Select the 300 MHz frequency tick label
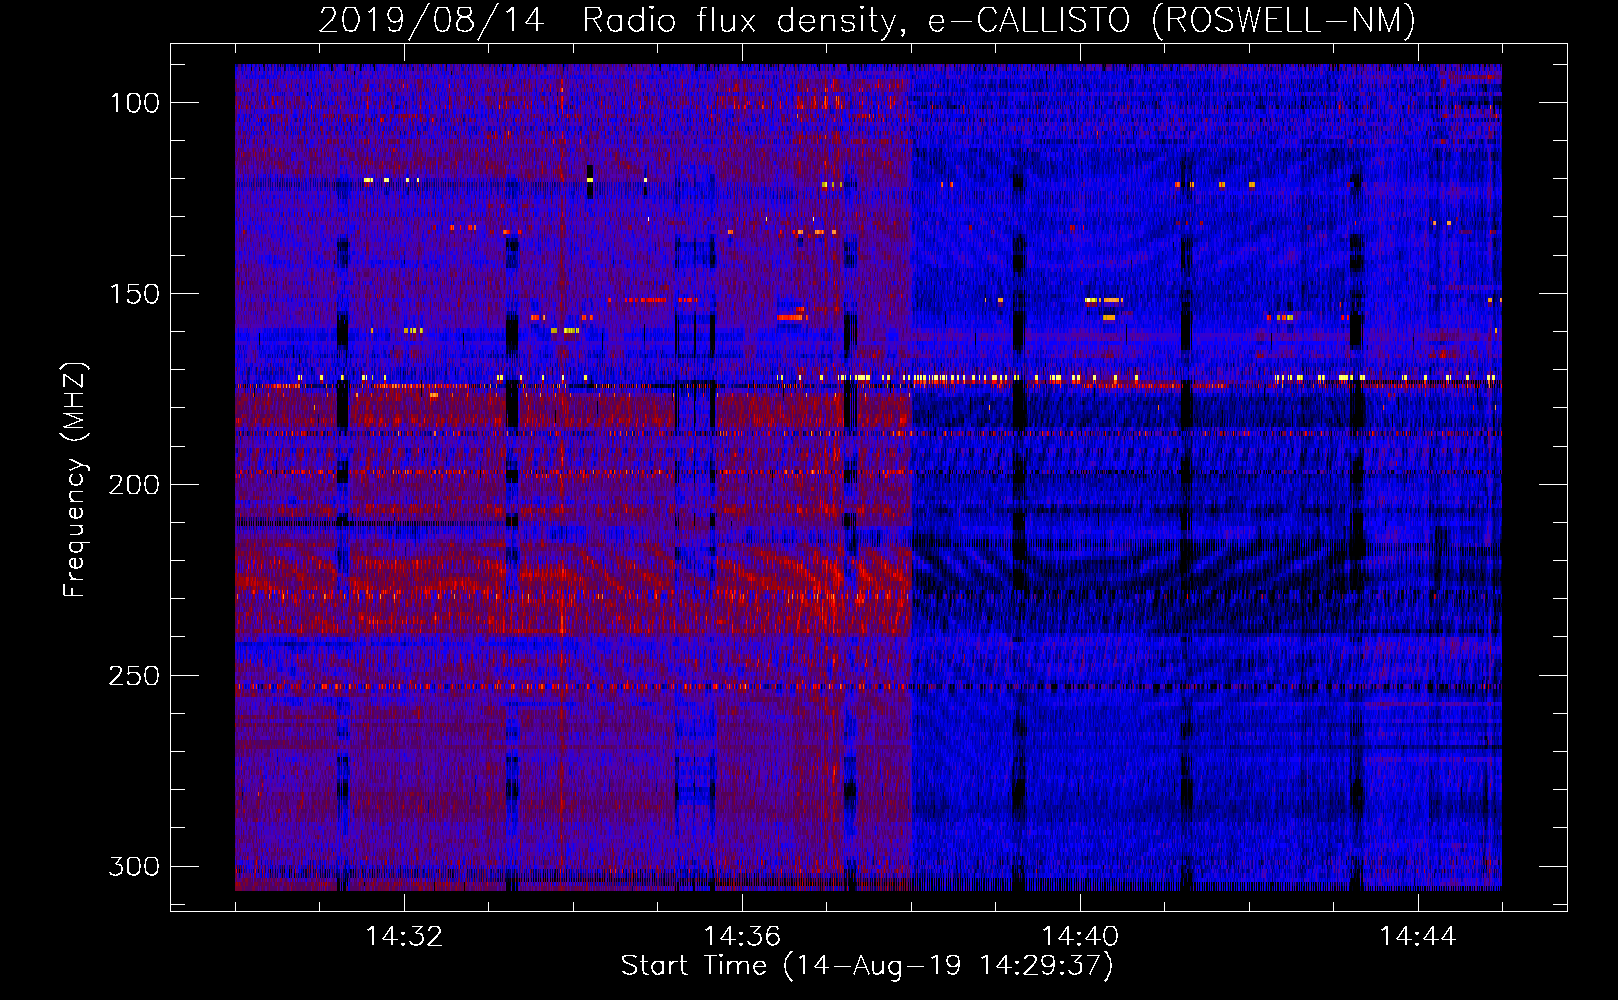The height and width of the screenshot is (1000, 1618). tap(134, 866)
